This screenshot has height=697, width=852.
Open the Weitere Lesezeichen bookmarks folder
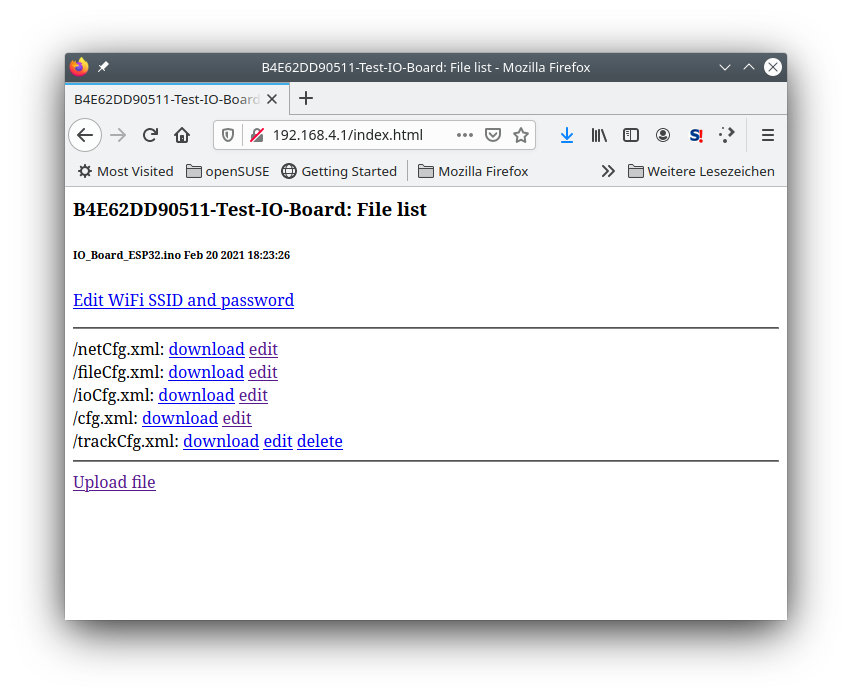tap(701, 171)
